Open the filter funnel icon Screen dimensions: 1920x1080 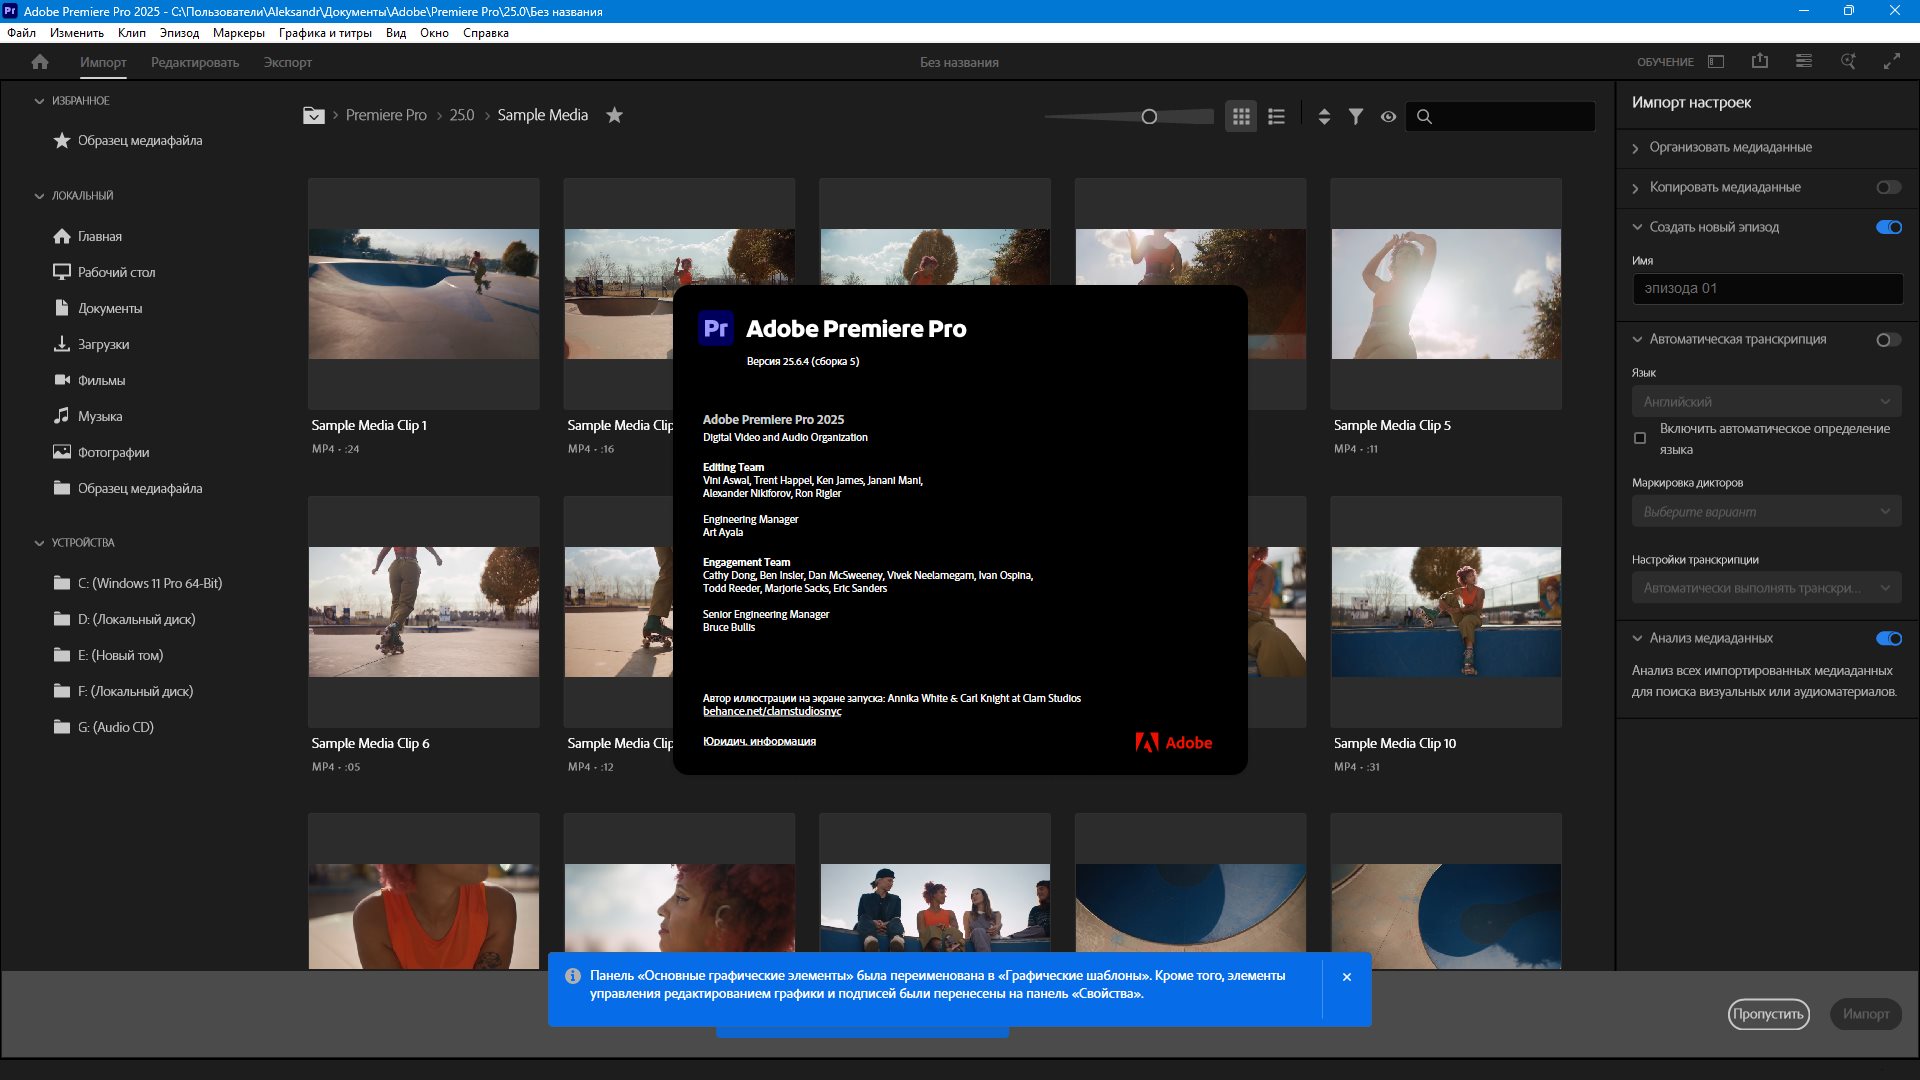1356,116
